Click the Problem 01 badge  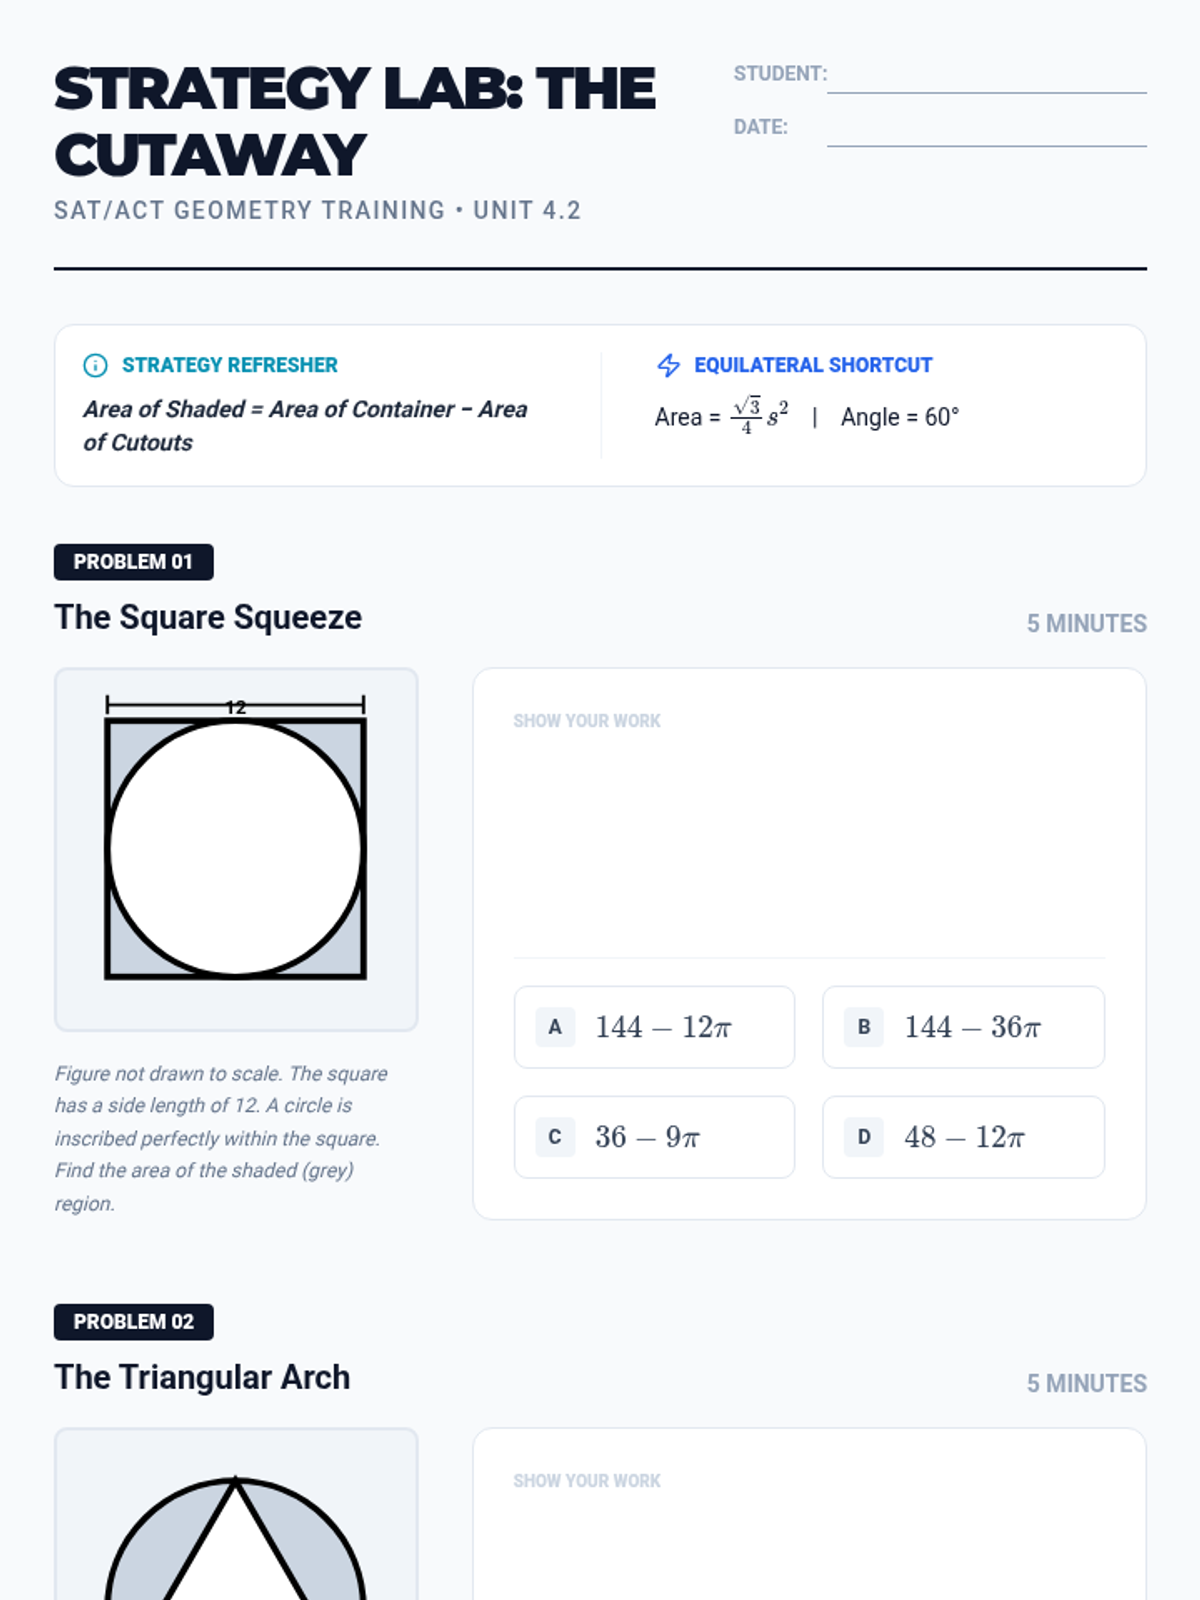[133, 562]
